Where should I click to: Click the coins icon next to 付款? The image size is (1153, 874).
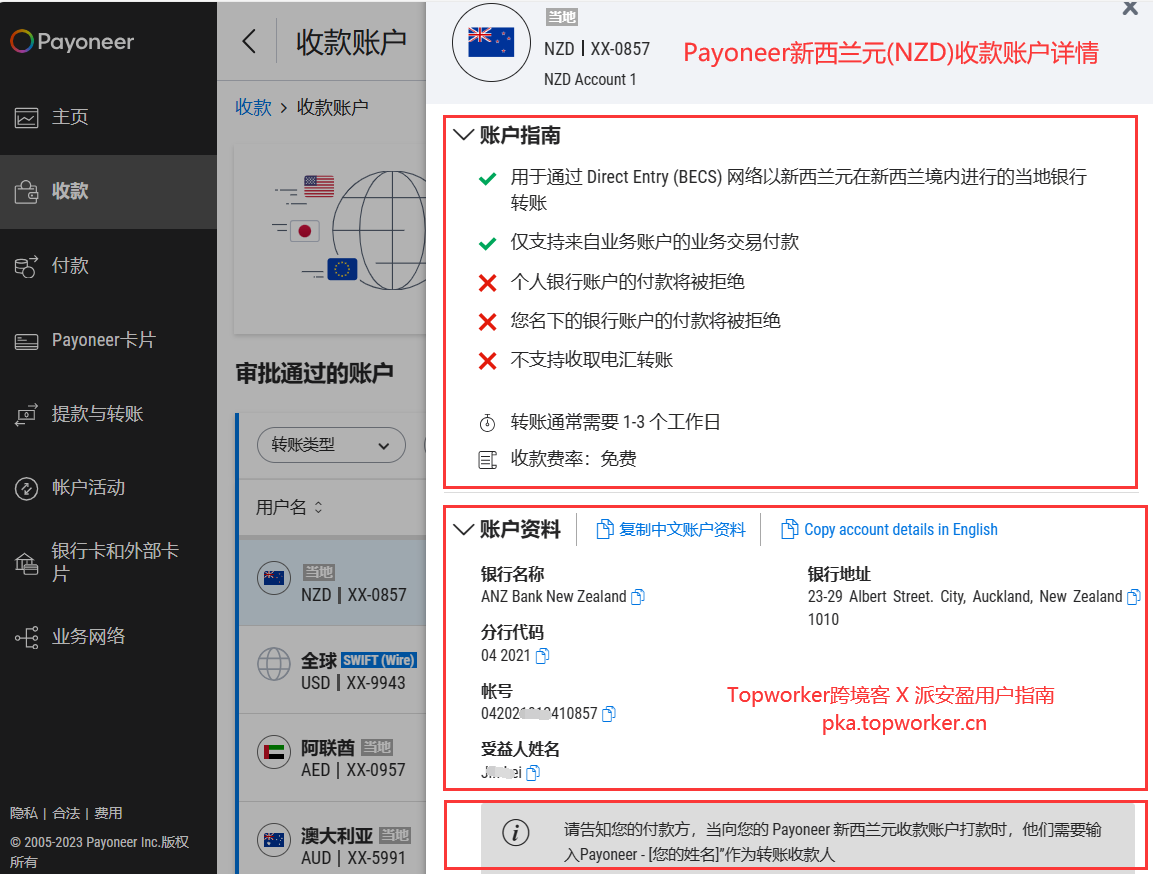26,266
